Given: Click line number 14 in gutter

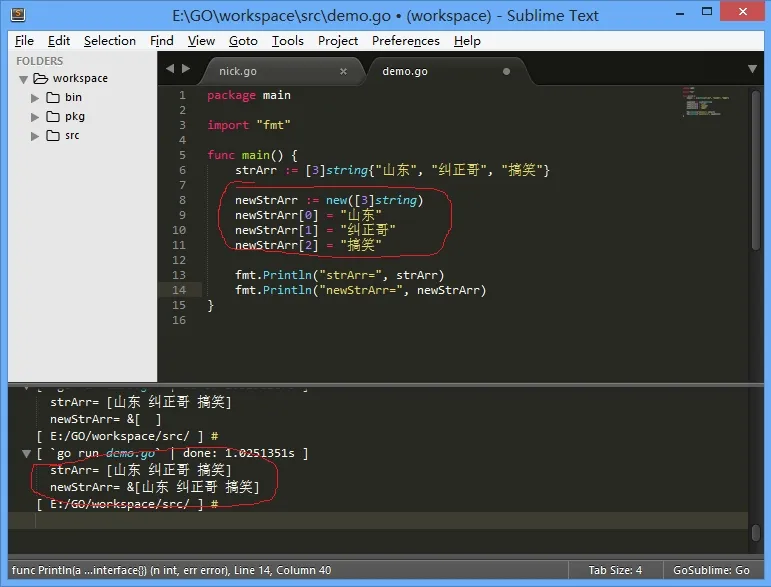Looking at the screenshot, I should point(179,290).
